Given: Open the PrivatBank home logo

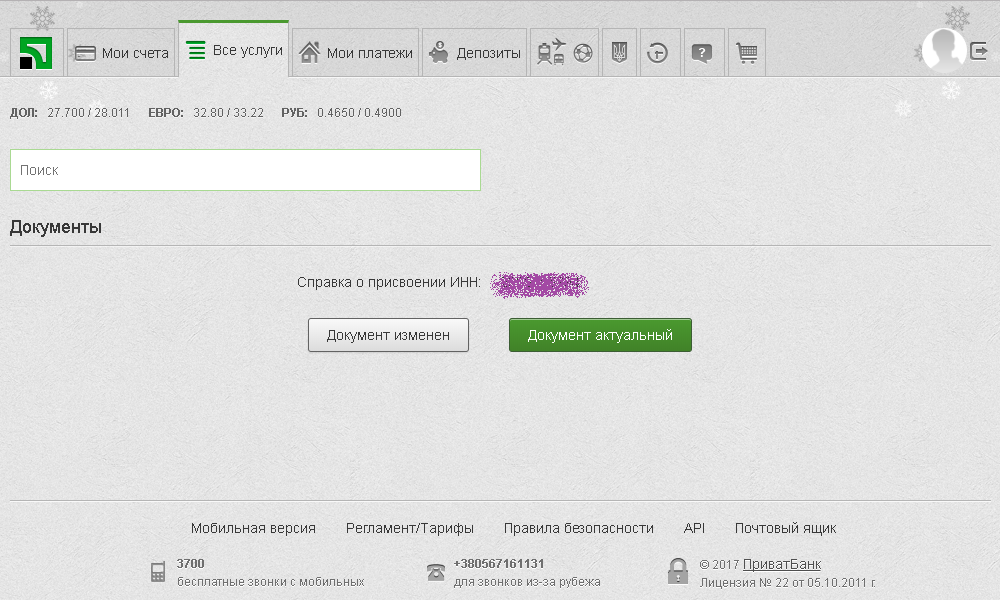Looking at the screenshot, I should point(36,53).
